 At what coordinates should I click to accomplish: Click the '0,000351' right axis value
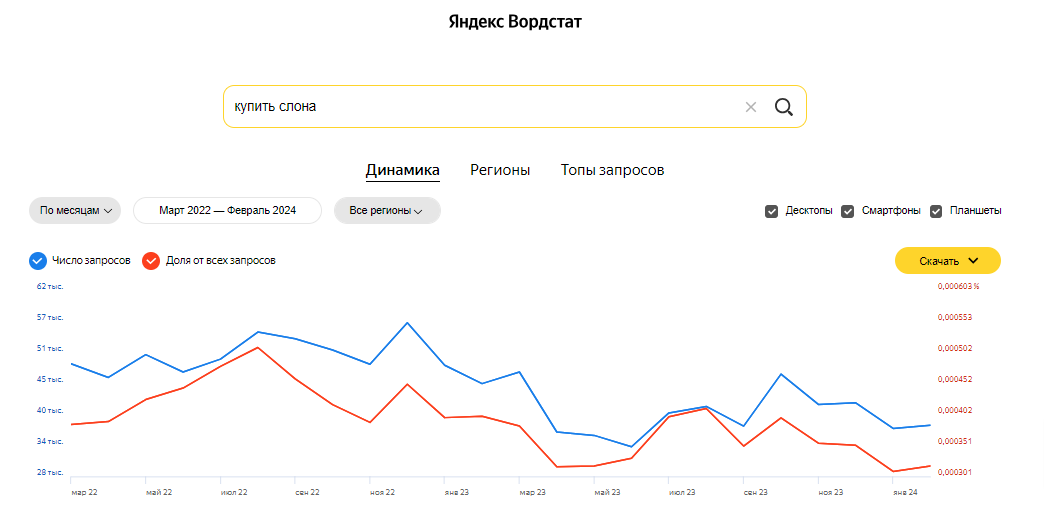(x=954, y=441)
